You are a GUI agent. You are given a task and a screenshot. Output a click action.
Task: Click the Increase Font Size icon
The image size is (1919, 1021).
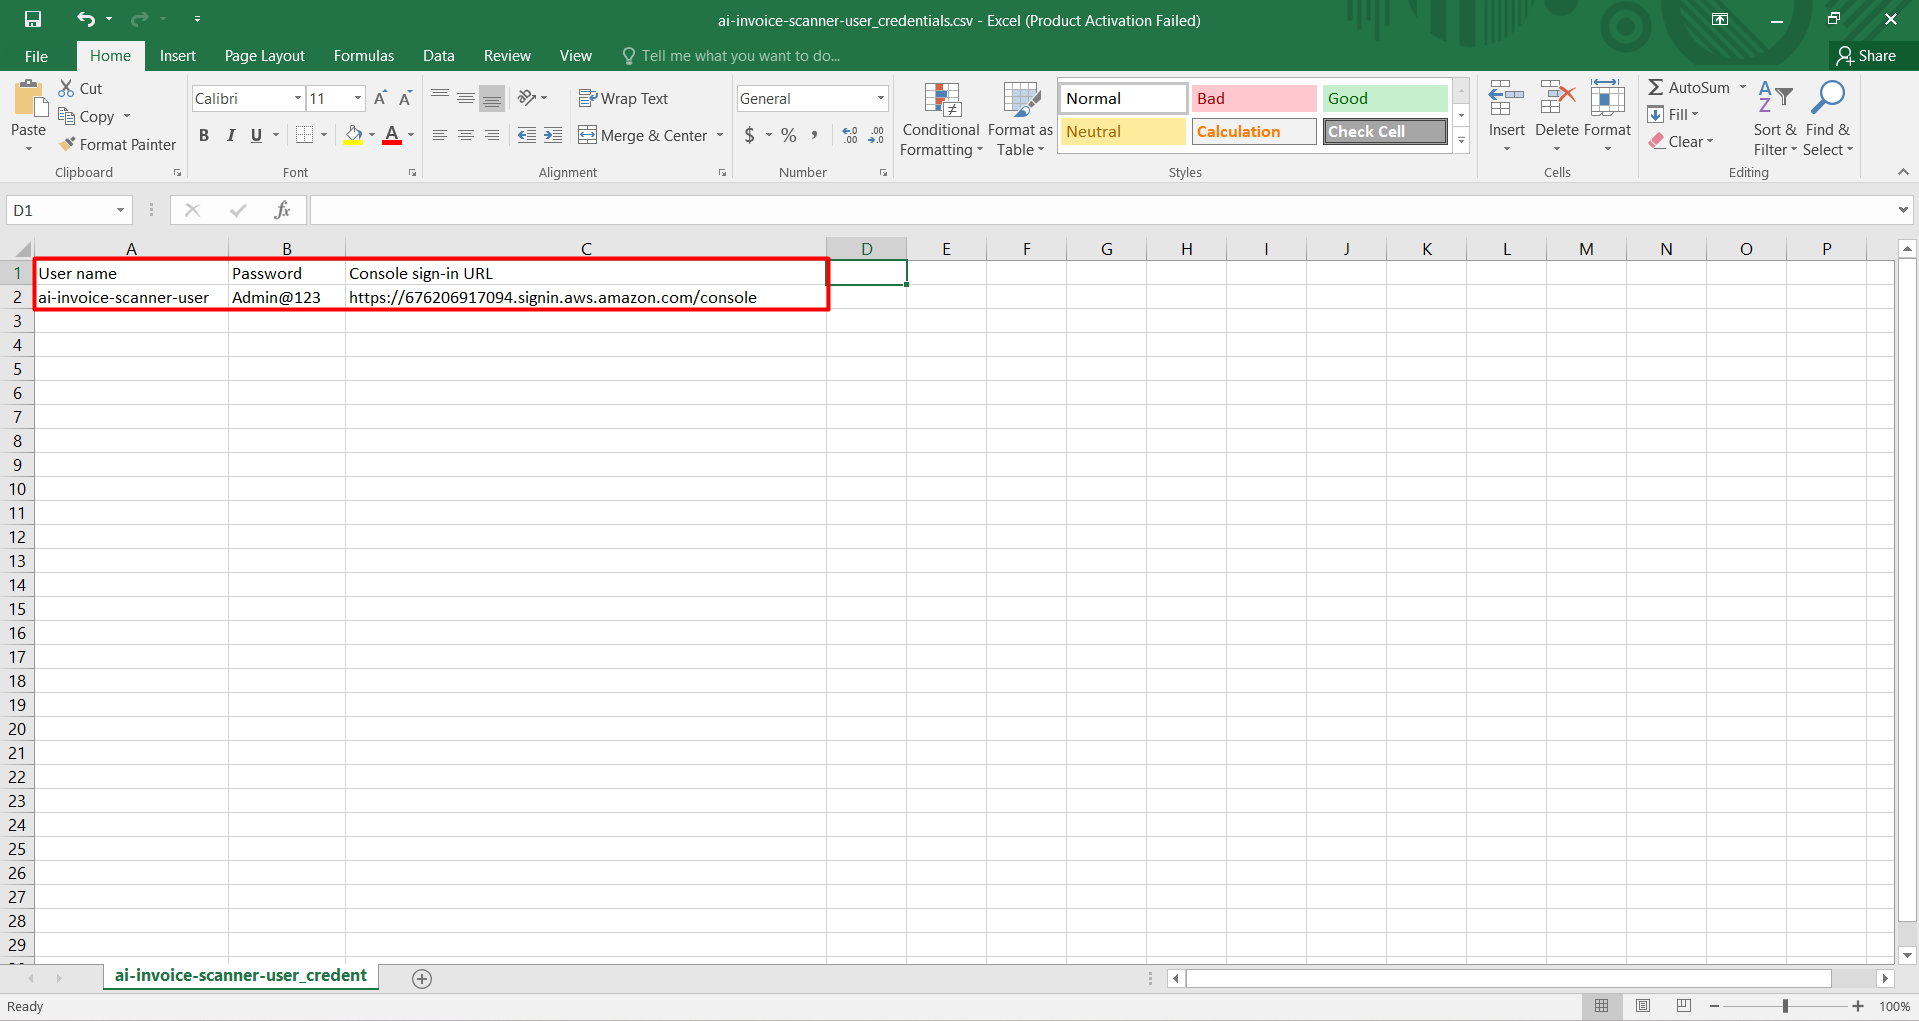(380, 98)
